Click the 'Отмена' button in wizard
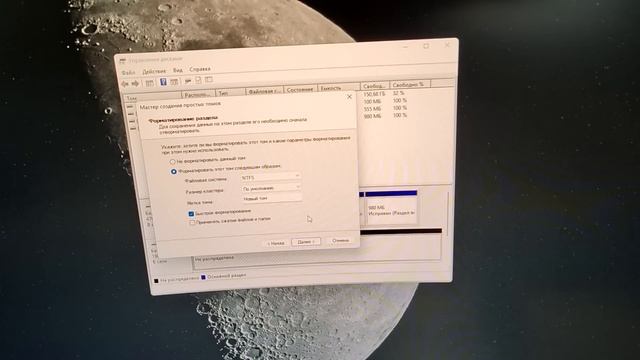 [340, 240]
